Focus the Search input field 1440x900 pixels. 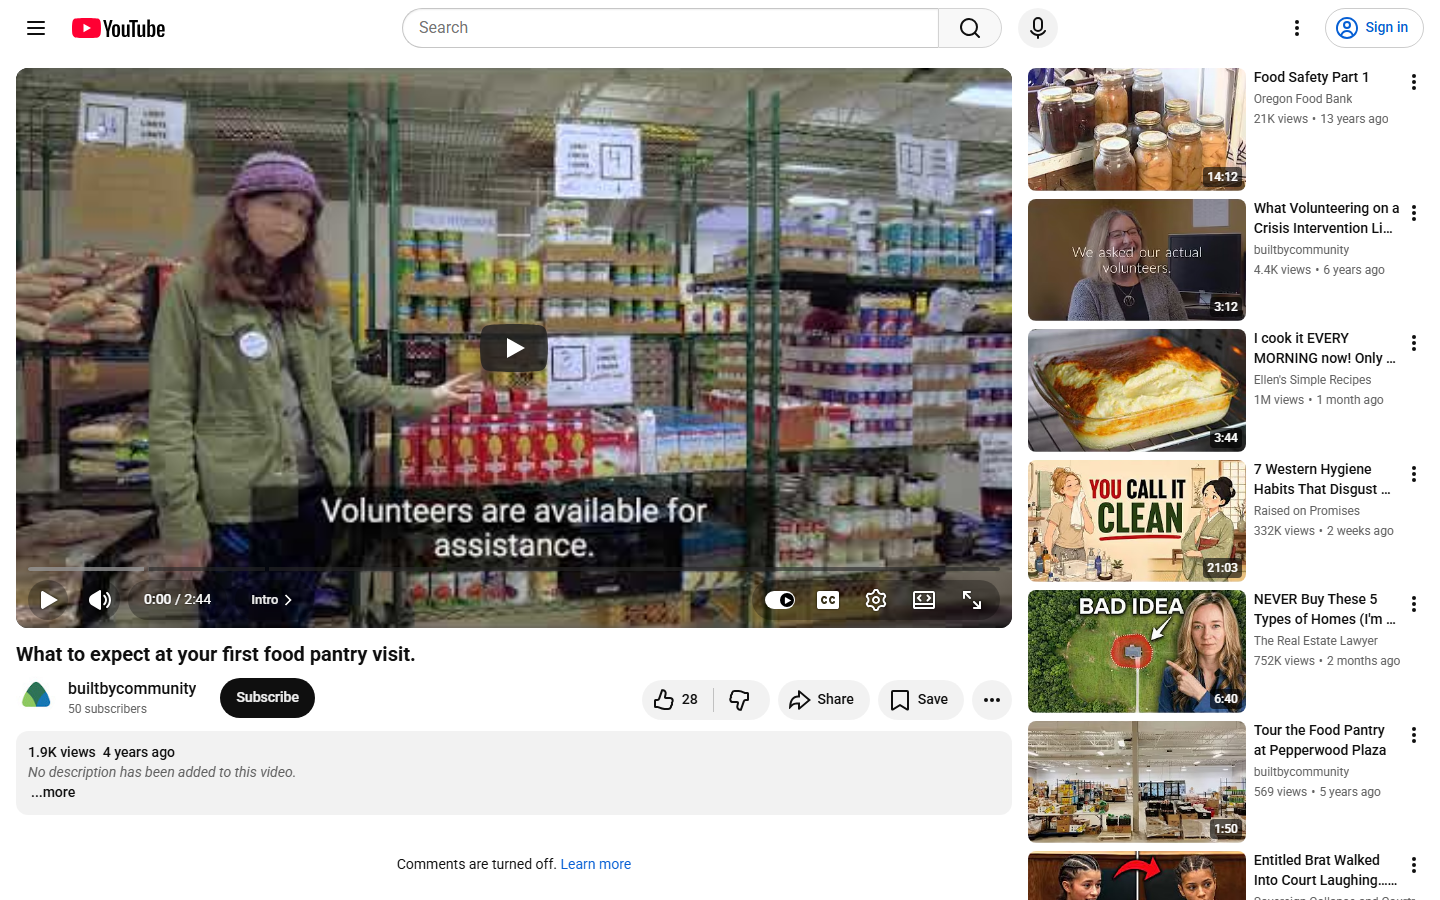(671, 28)
